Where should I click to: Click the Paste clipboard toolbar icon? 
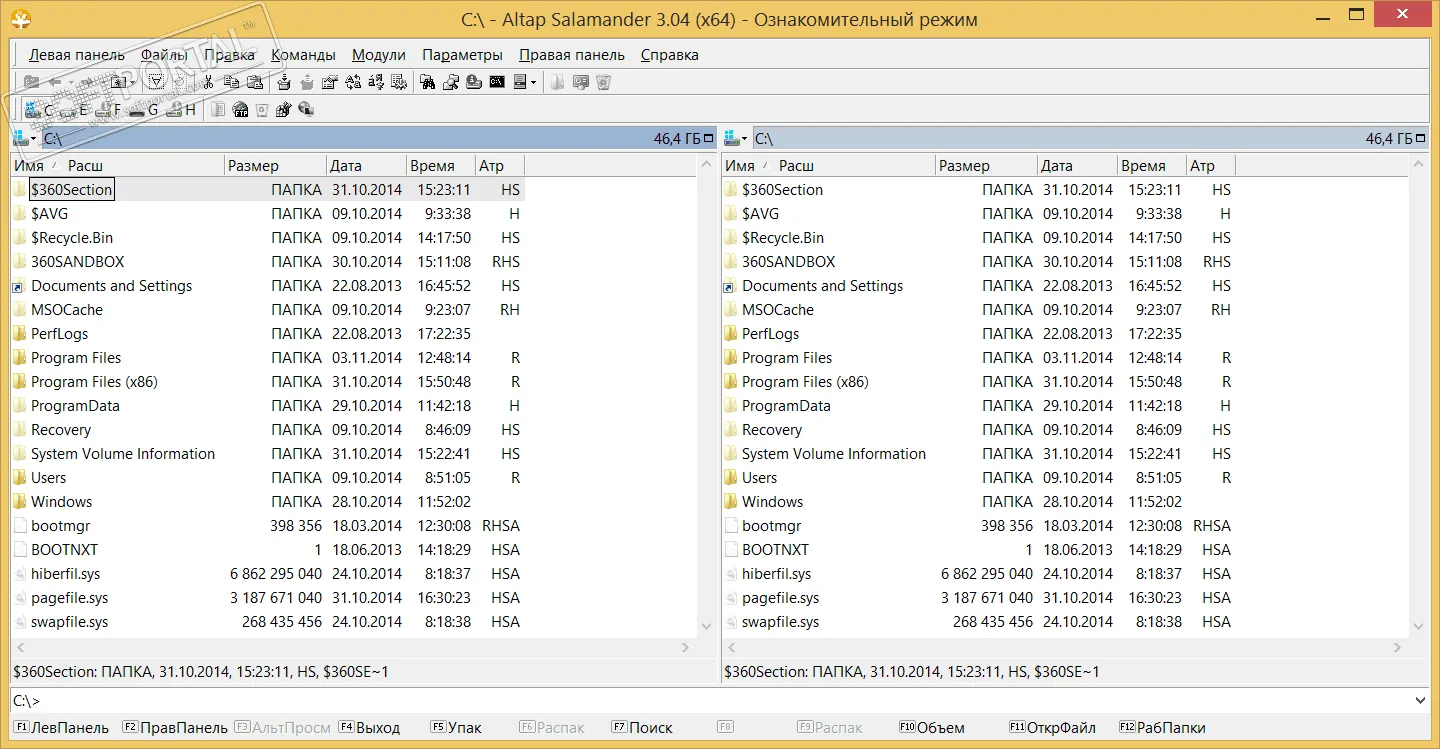click(x=255, y=82)
